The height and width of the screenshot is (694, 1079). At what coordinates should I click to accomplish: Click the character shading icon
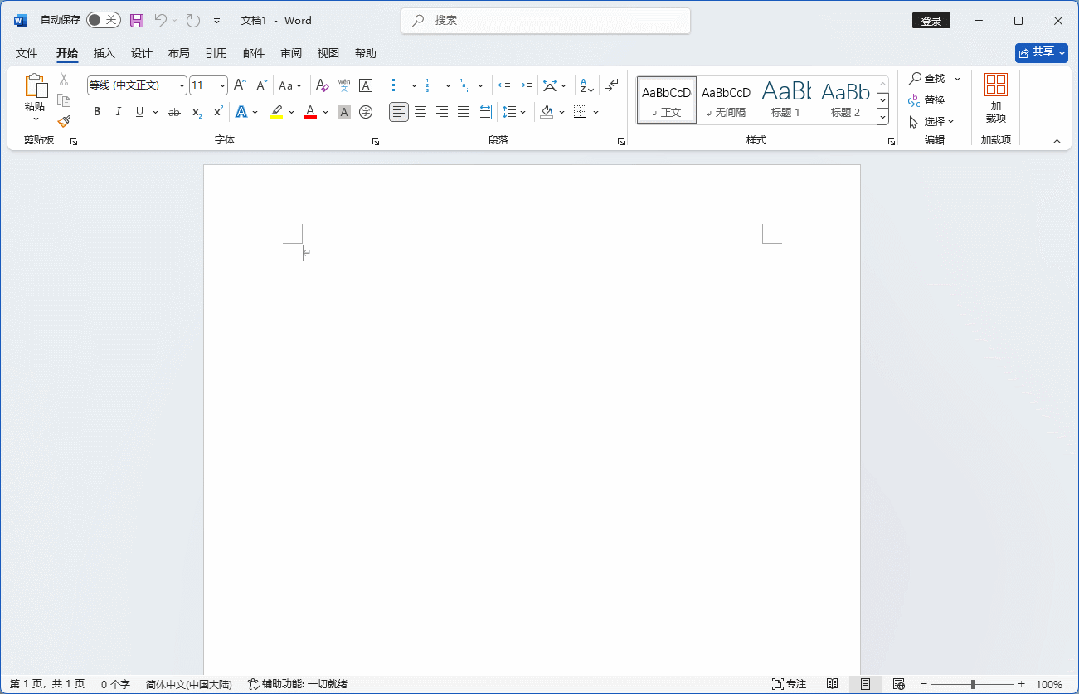(344, 112)
